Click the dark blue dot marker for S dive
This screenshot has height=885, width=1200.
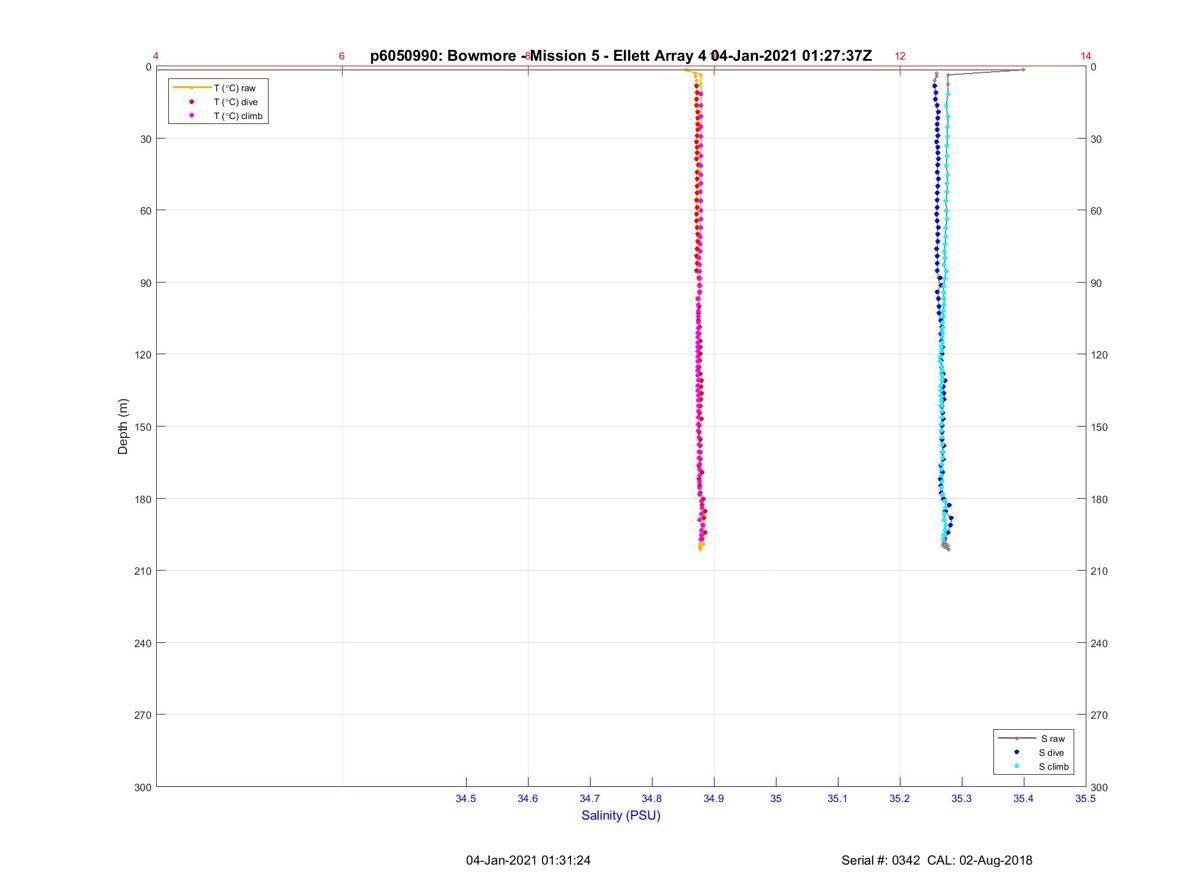coord(1016,752)
